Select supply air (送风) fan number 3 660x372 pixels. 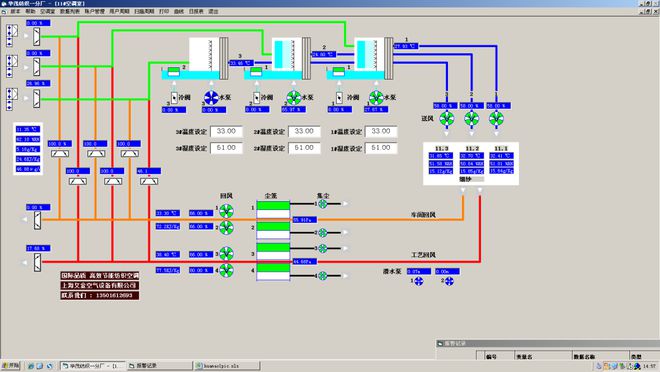447,119
